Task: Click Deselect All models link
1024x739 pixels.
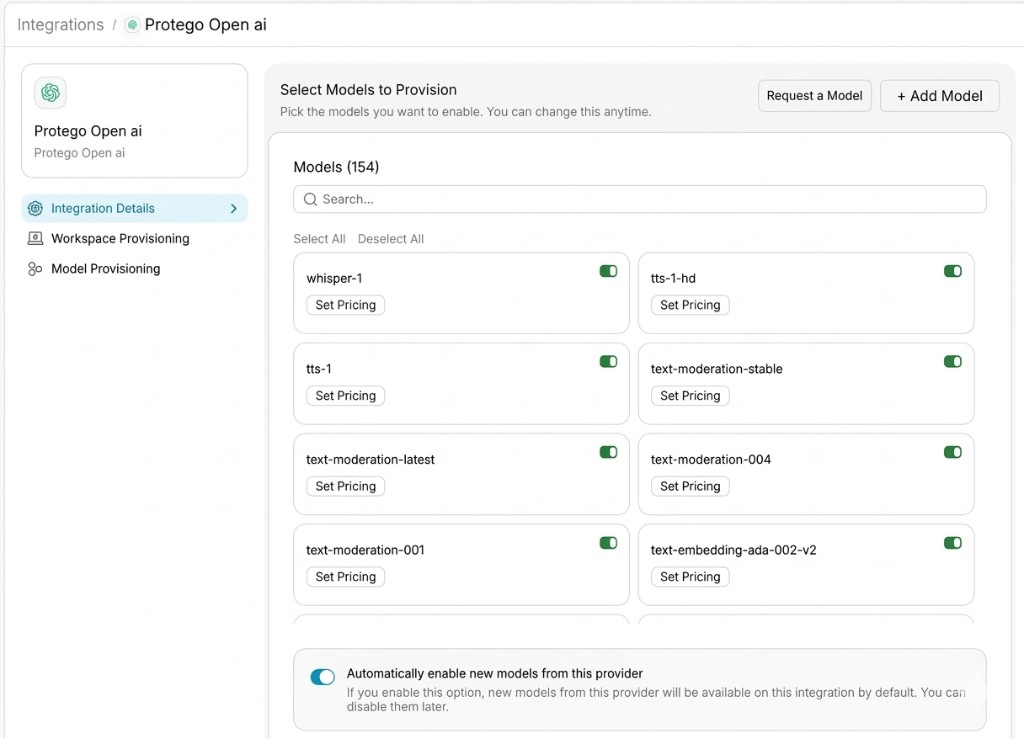Action: click(x=391, y=239)
